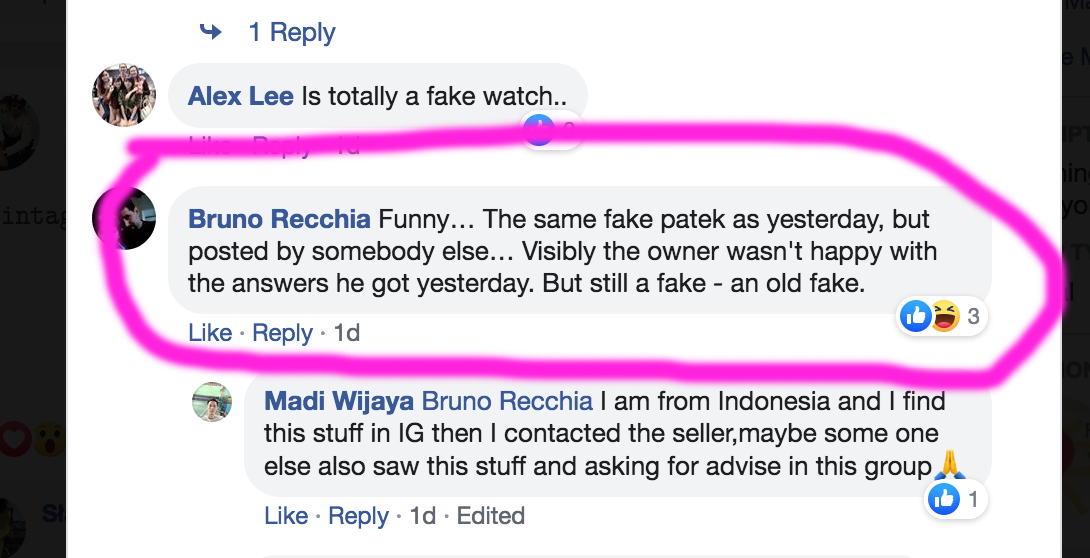Screen dimensions: 1090x558
Task: Expand the "1 Reply" thread
Action: (291, 32)
